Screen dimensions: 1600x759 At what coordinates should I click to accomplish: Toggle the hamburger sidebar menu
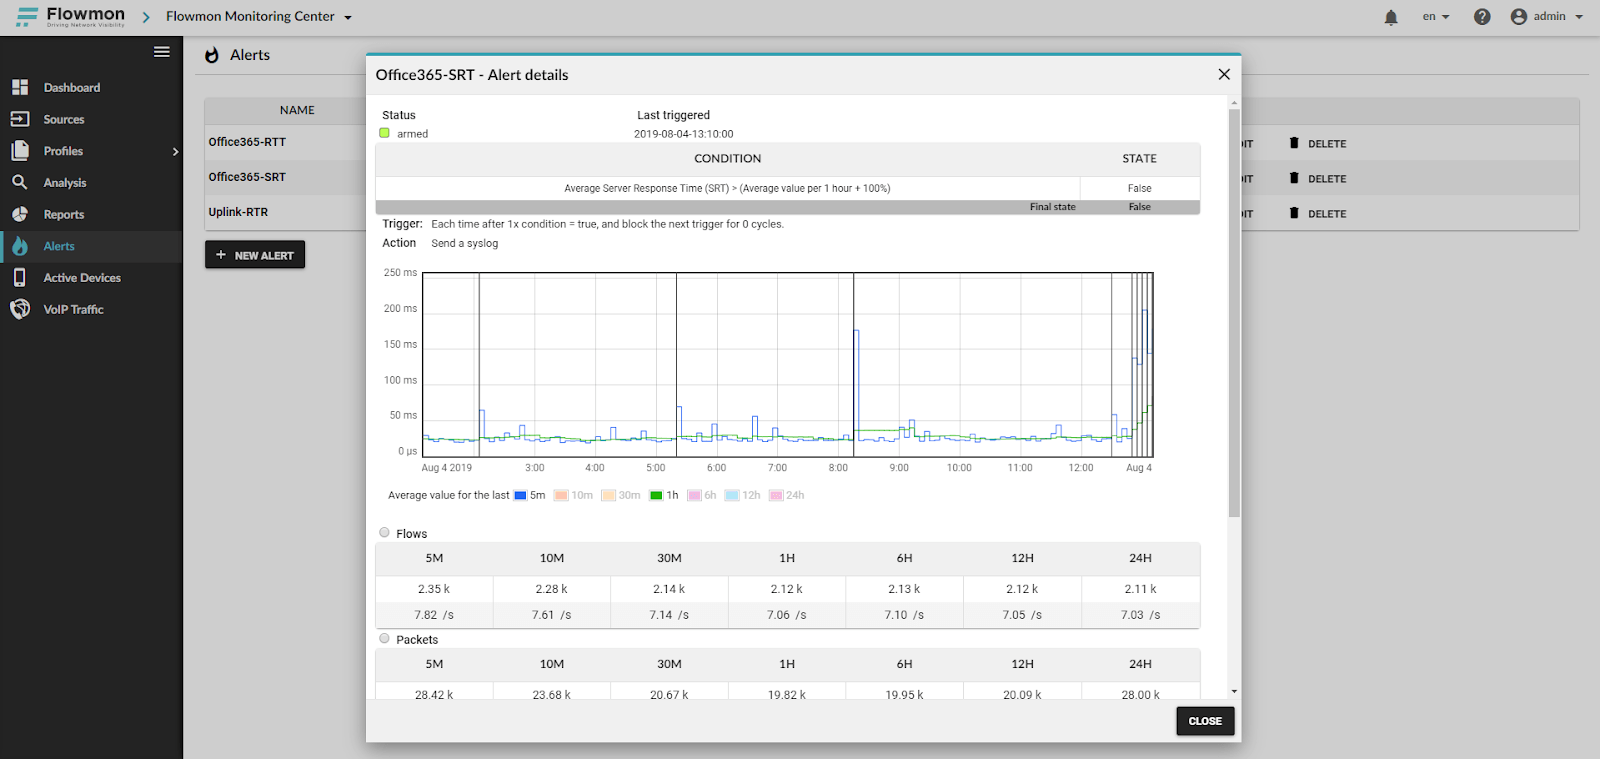coord(161,52)
